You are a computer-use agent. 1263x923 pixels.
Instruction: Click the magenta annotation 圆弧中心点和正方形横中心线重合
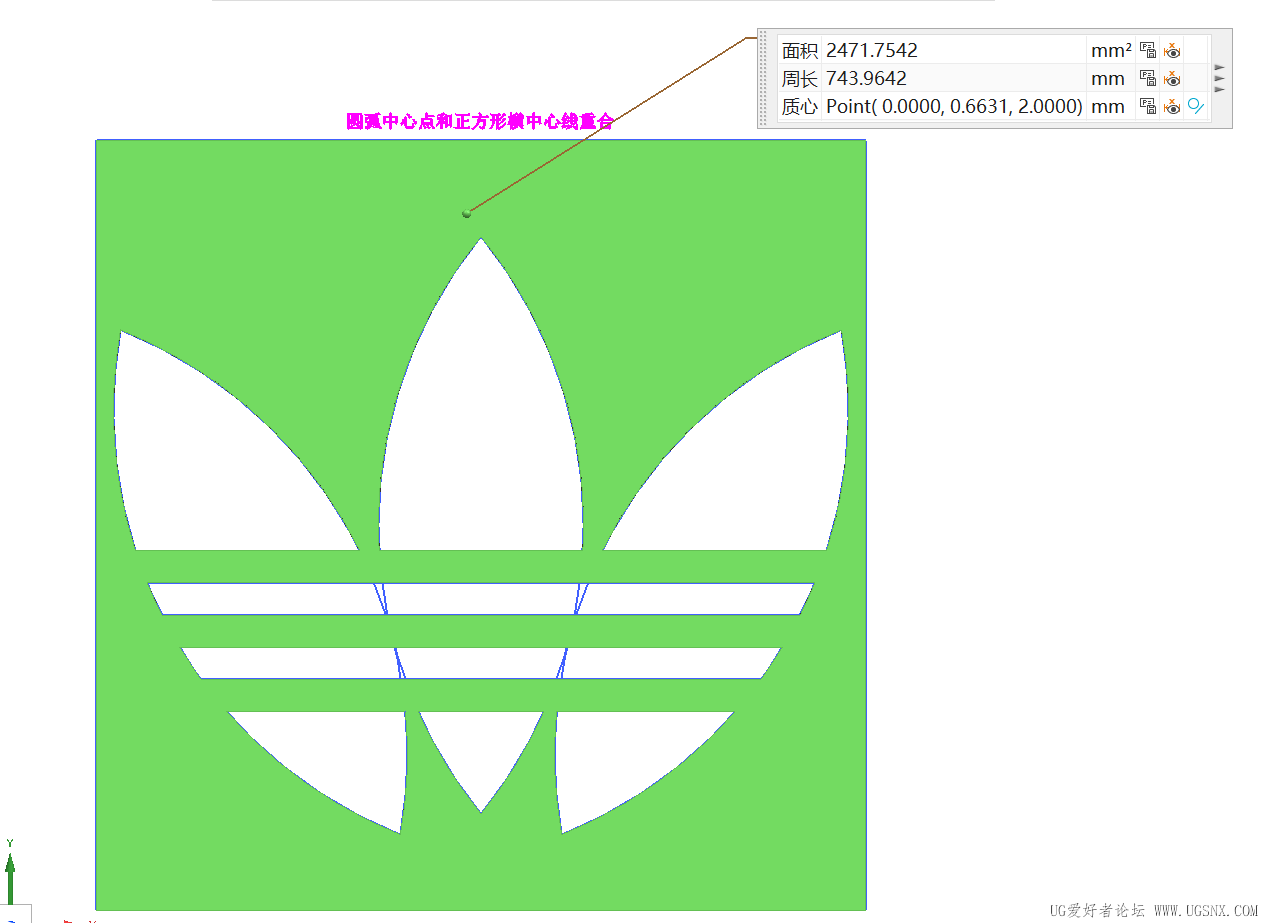pos(479,122)
